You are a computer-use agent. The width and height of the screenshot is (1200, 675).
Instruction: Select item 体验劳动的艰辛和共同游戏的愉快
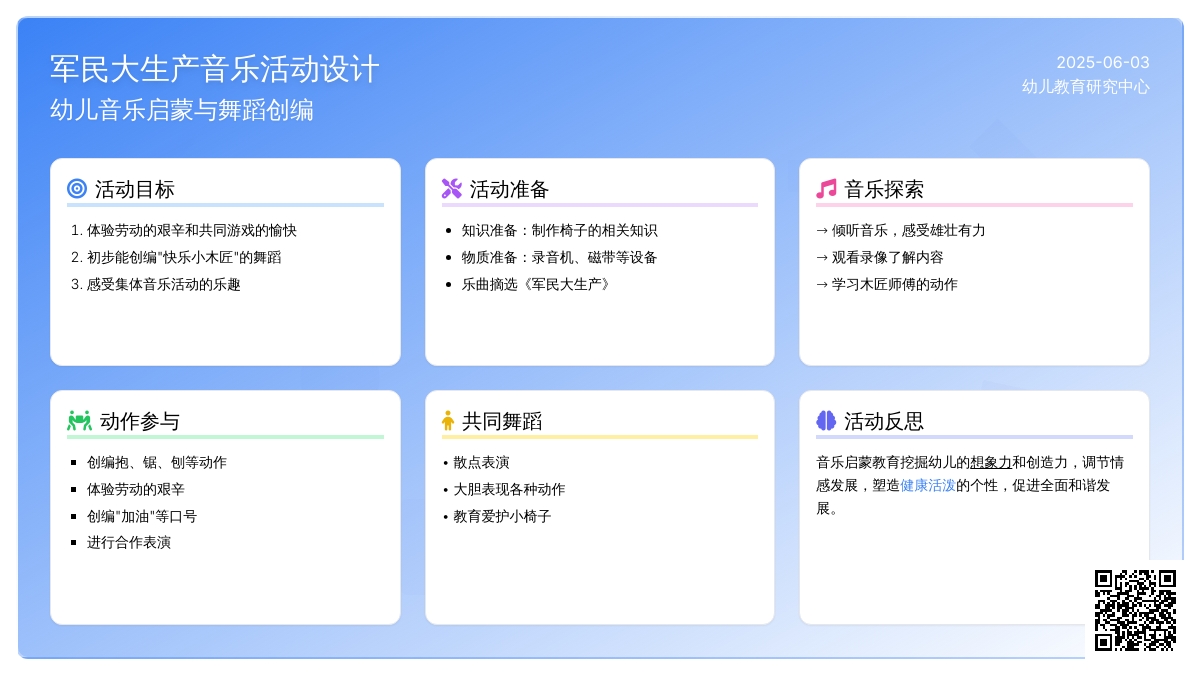[x=192, y=230]
